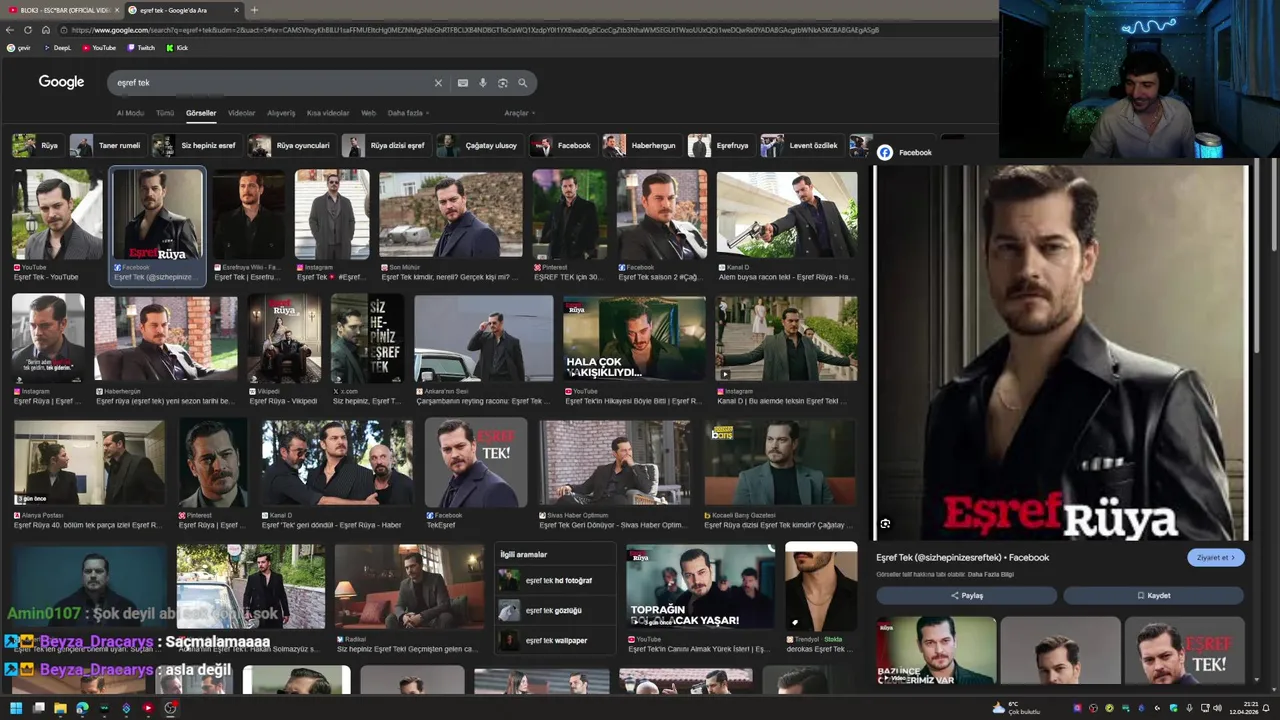Search by image with Lens icon
The height and width of the screenshot is (720, 1280).
coord(502,83)
